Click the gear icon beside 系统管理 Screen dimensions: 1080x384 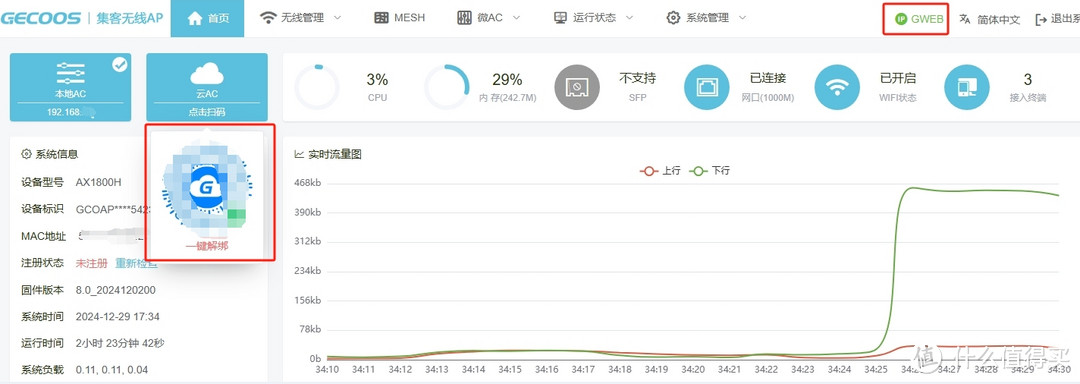point(673,19)
